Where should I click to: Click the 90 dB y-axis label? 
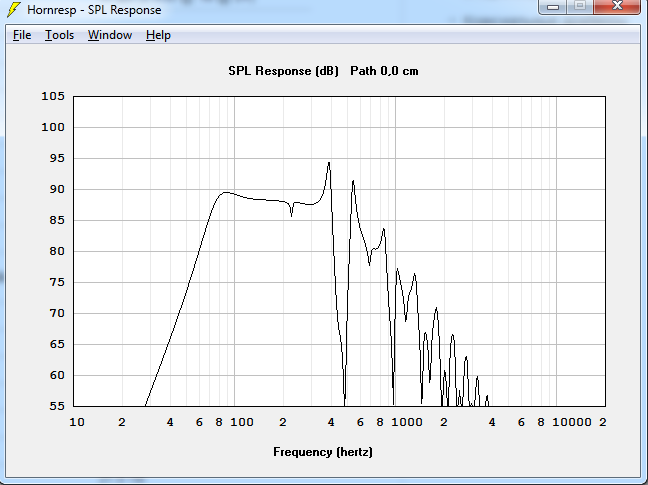point(57,189)
